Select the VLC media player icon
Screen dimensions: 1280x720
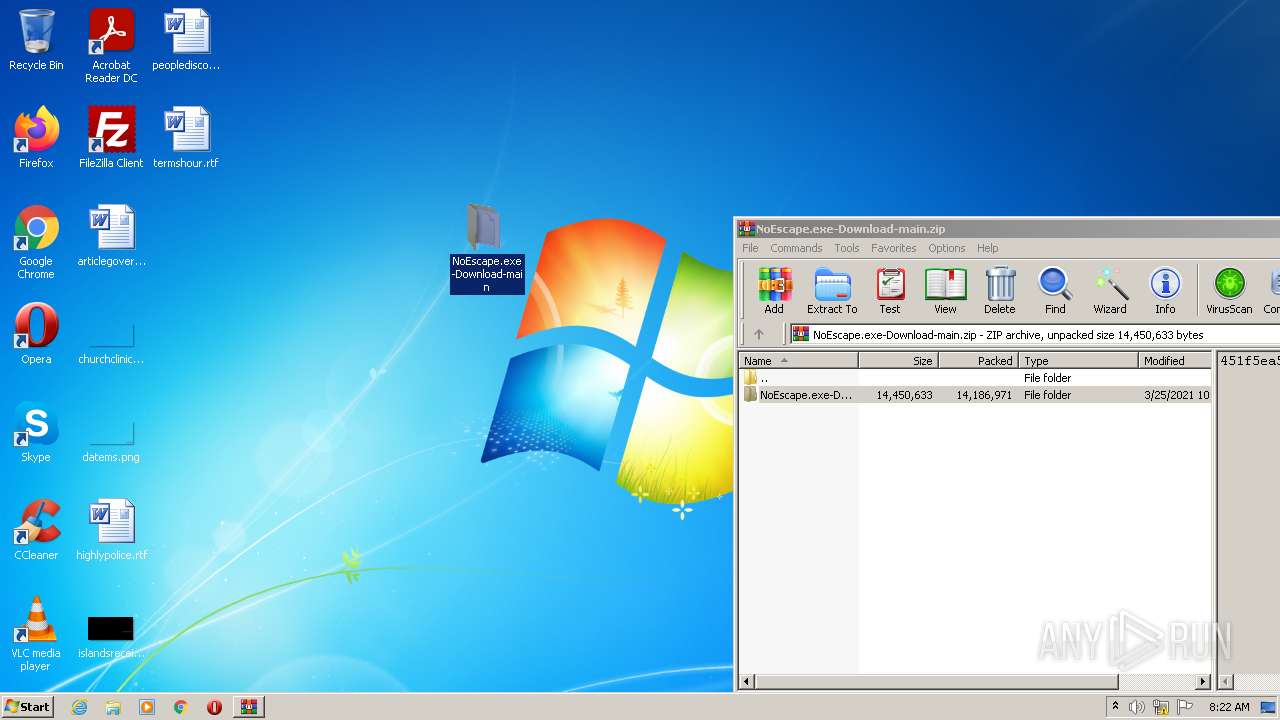[36, 634]
